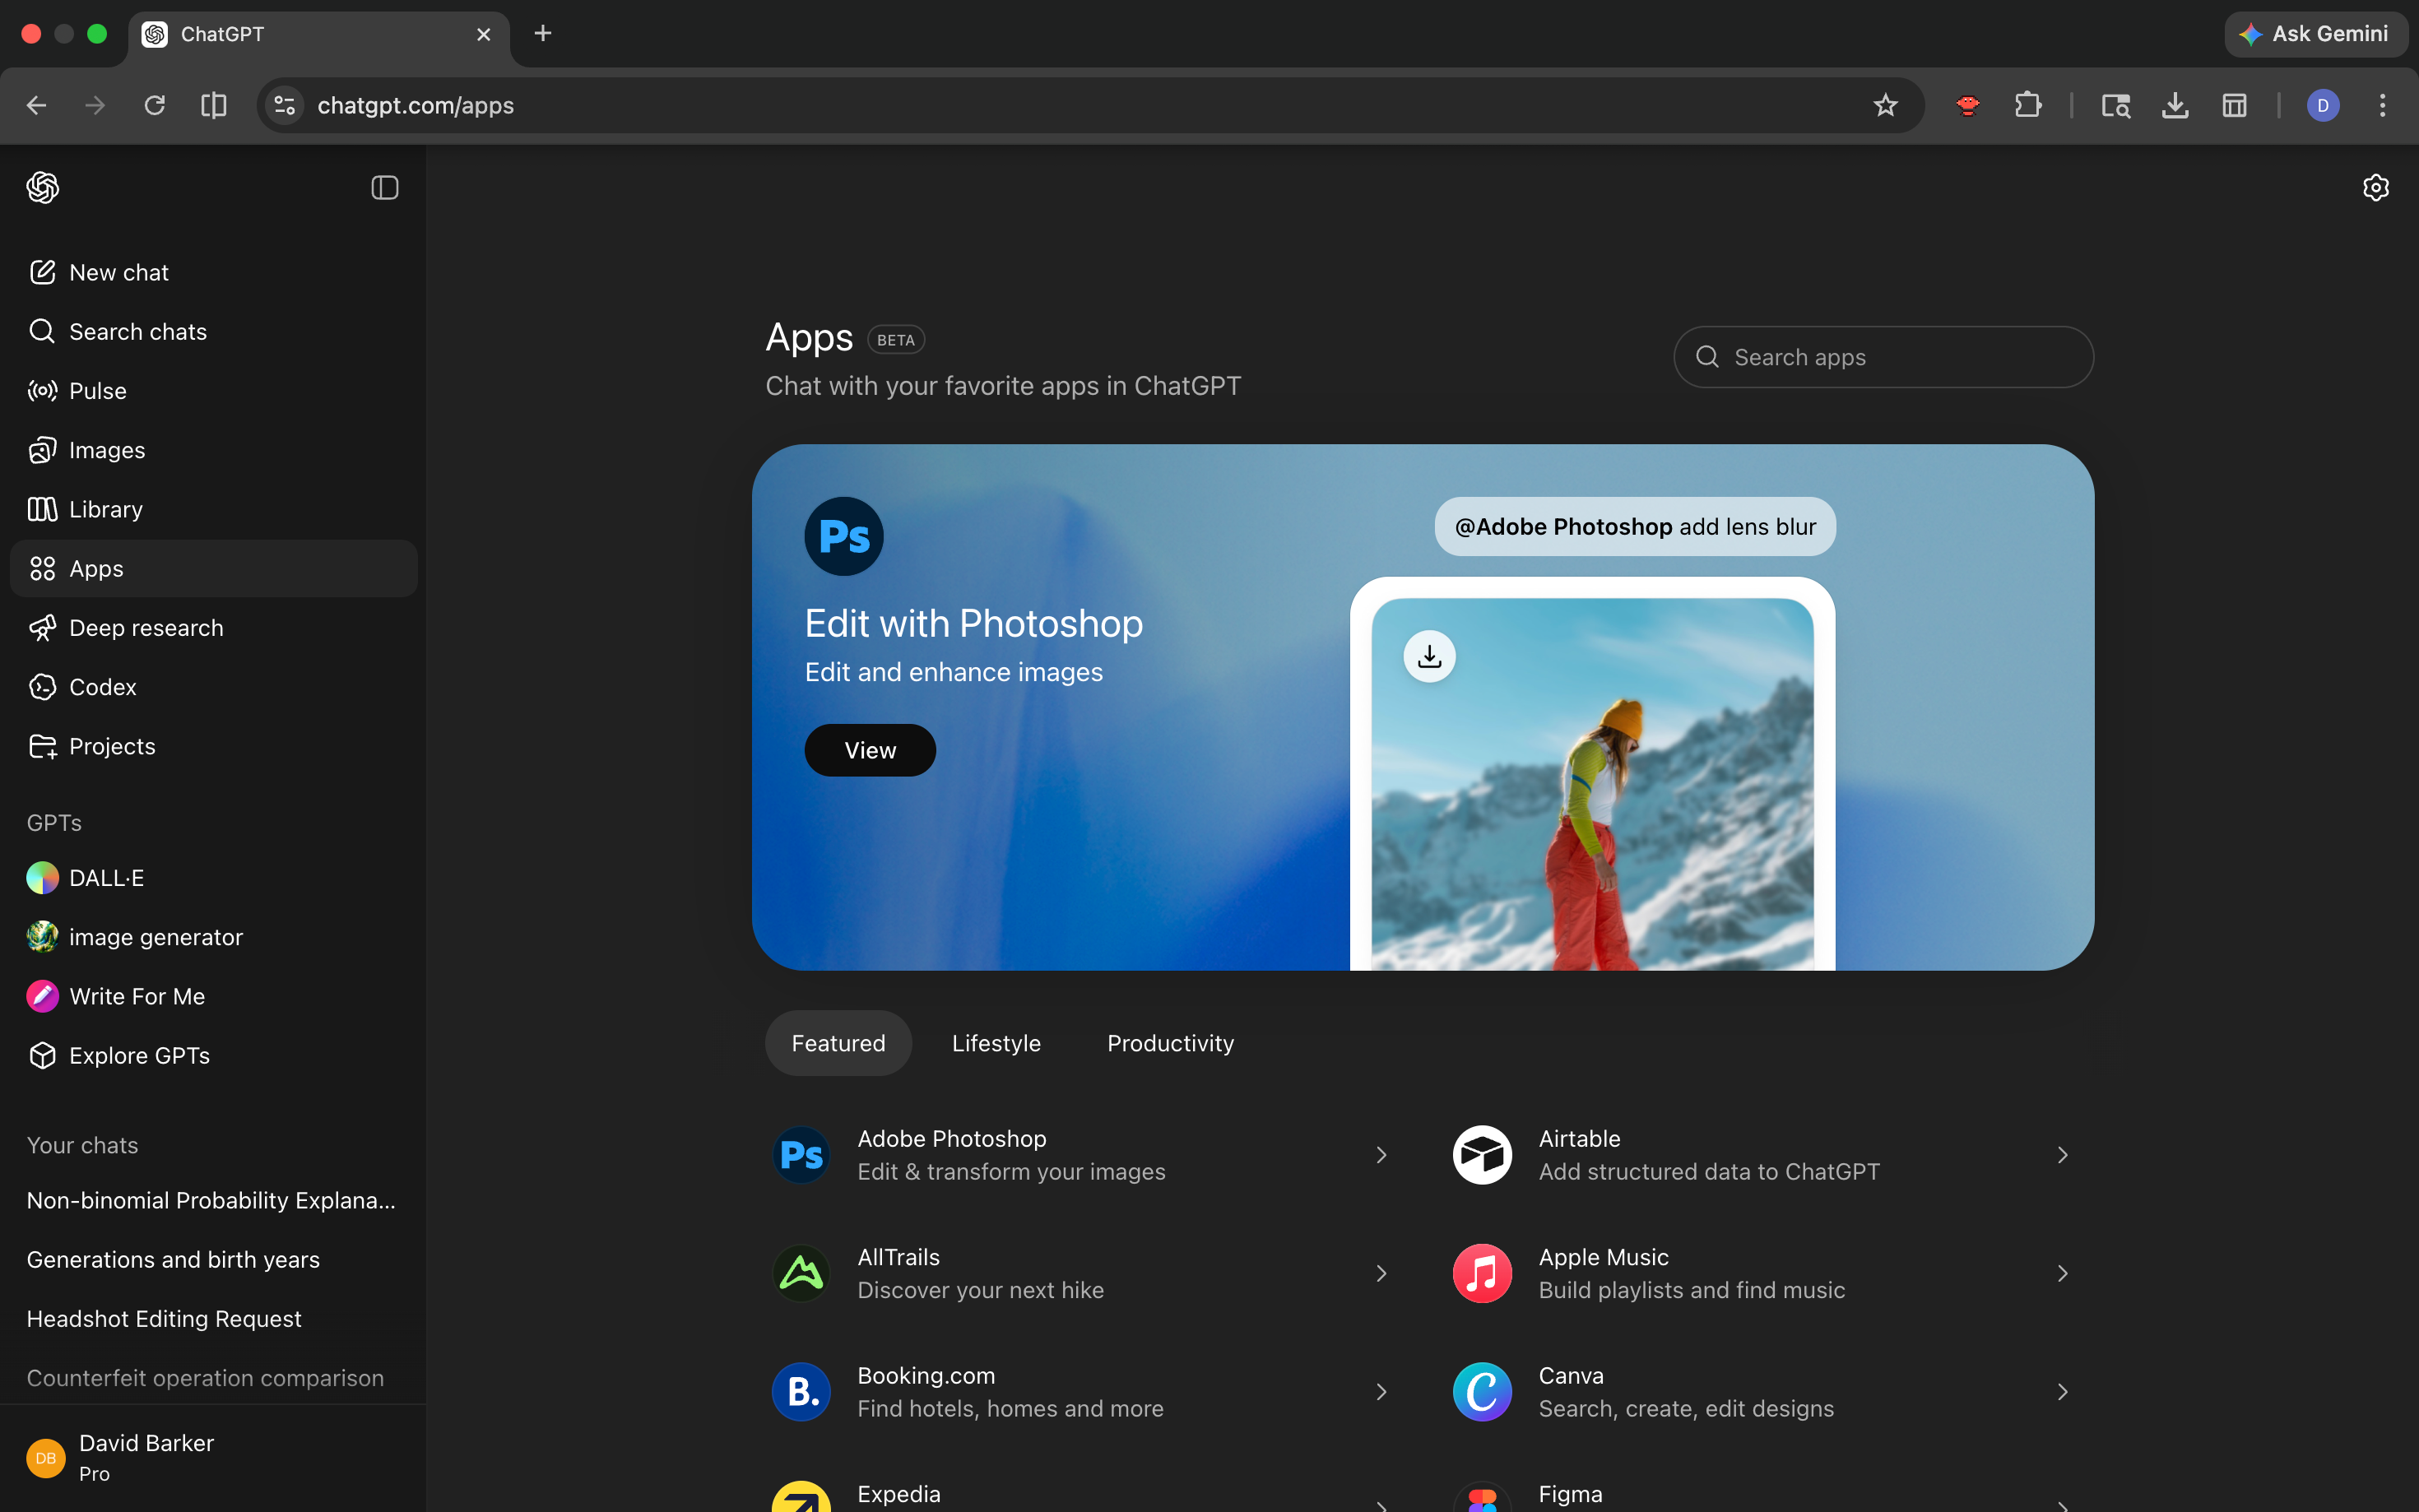Close the ChatGPT tab
Viewport: 2419px width, 1512px height.
pyautogui.click(x=484, y=34)
